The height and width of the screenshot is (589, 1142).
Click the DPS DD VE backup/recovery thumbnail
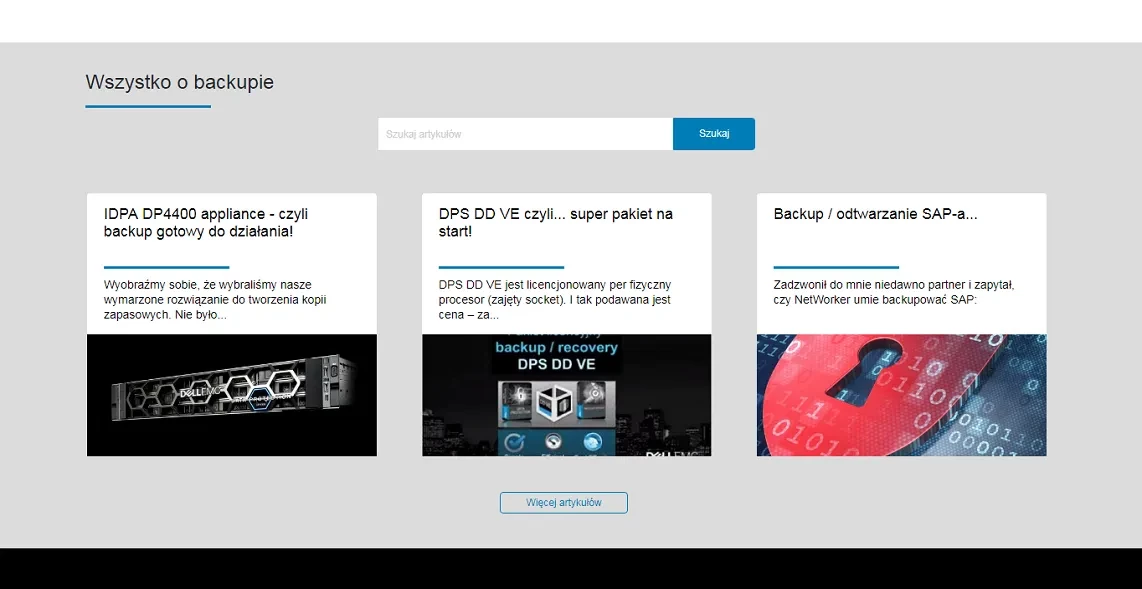click(x=567, y=395)
